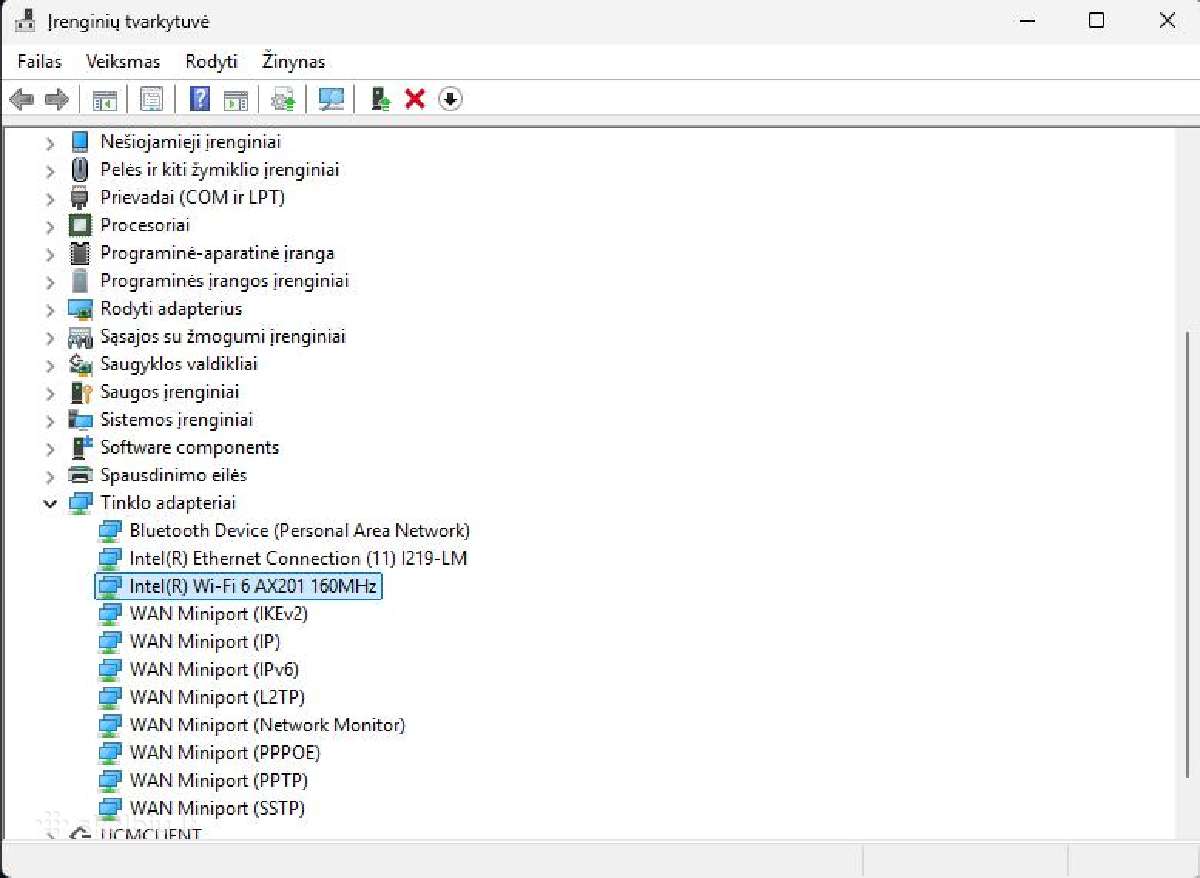Click the Saugyklos valdikliai icon
Screen dimensions: 1200x878
tap(80, 364)
